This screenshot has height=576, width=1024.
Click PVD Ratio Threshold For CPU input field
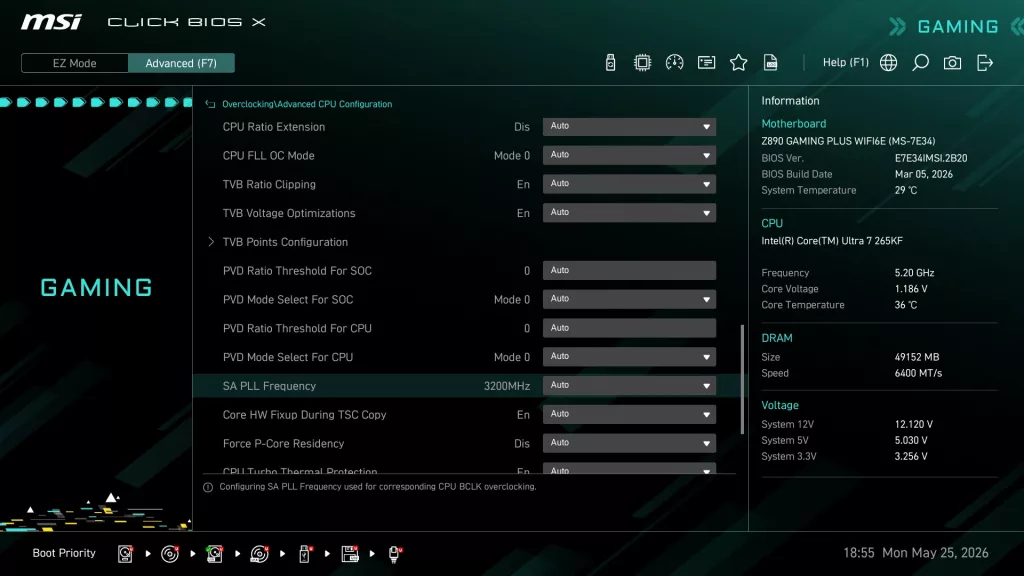(629, 328)
